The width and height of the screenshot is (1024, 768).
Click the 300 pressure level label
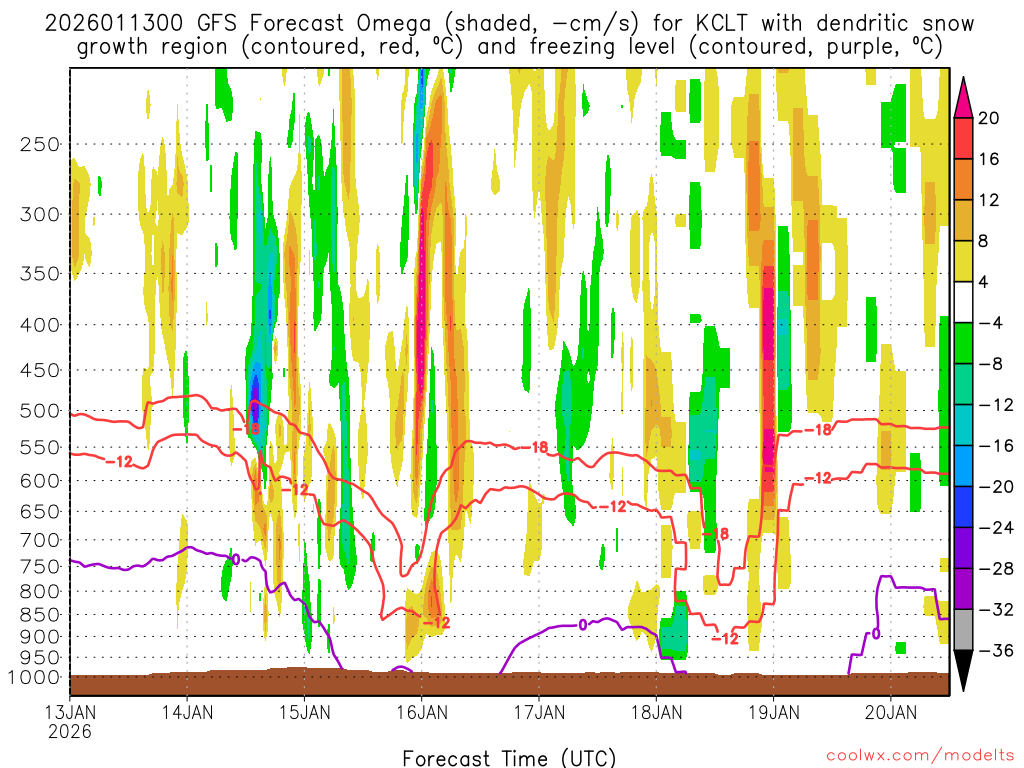point(40,214)
